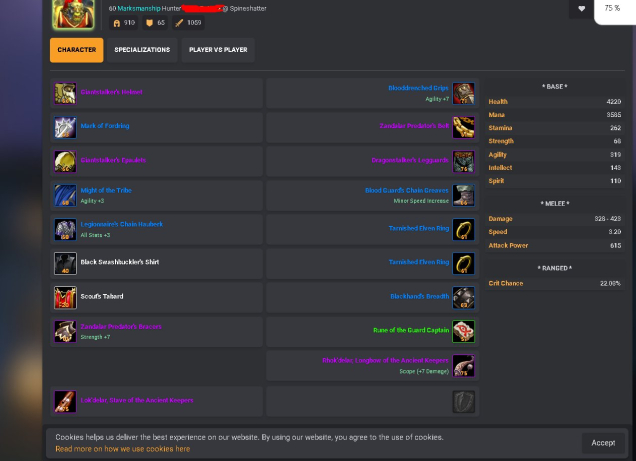Click the Mark of Fordring necklace icon

[65, 127]
